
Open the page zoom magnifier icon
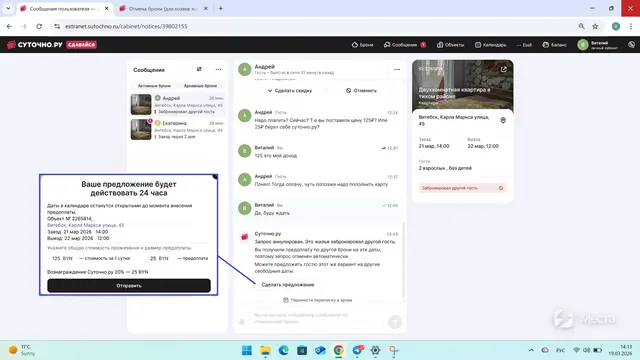581,26
